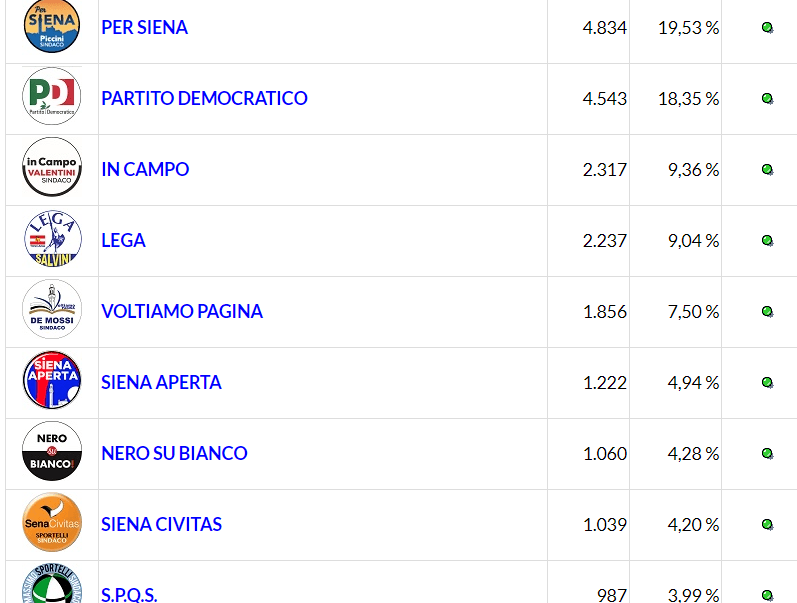The width and height of the screenshot is (797, 603).
Task: Select the LEGA list link
Action: click(123, 240)
